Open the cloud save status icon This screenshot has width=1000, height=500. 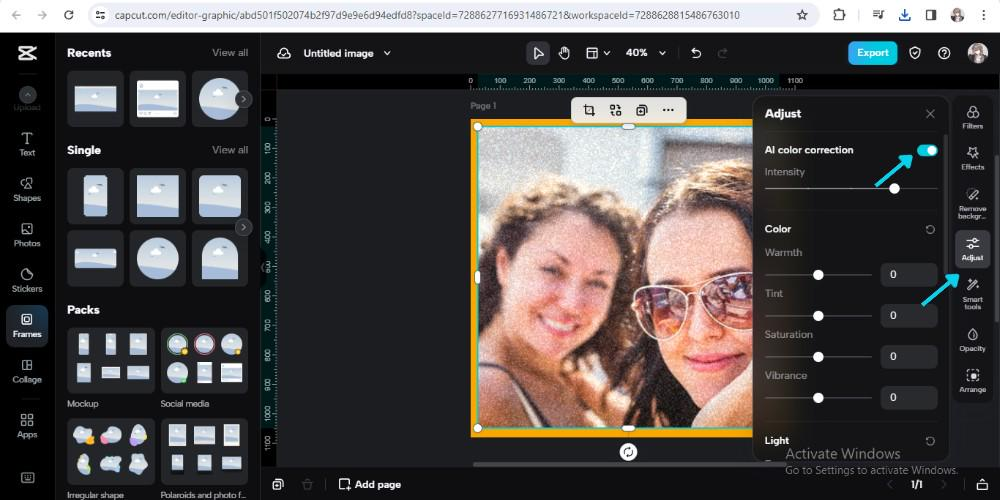point(284,53)
